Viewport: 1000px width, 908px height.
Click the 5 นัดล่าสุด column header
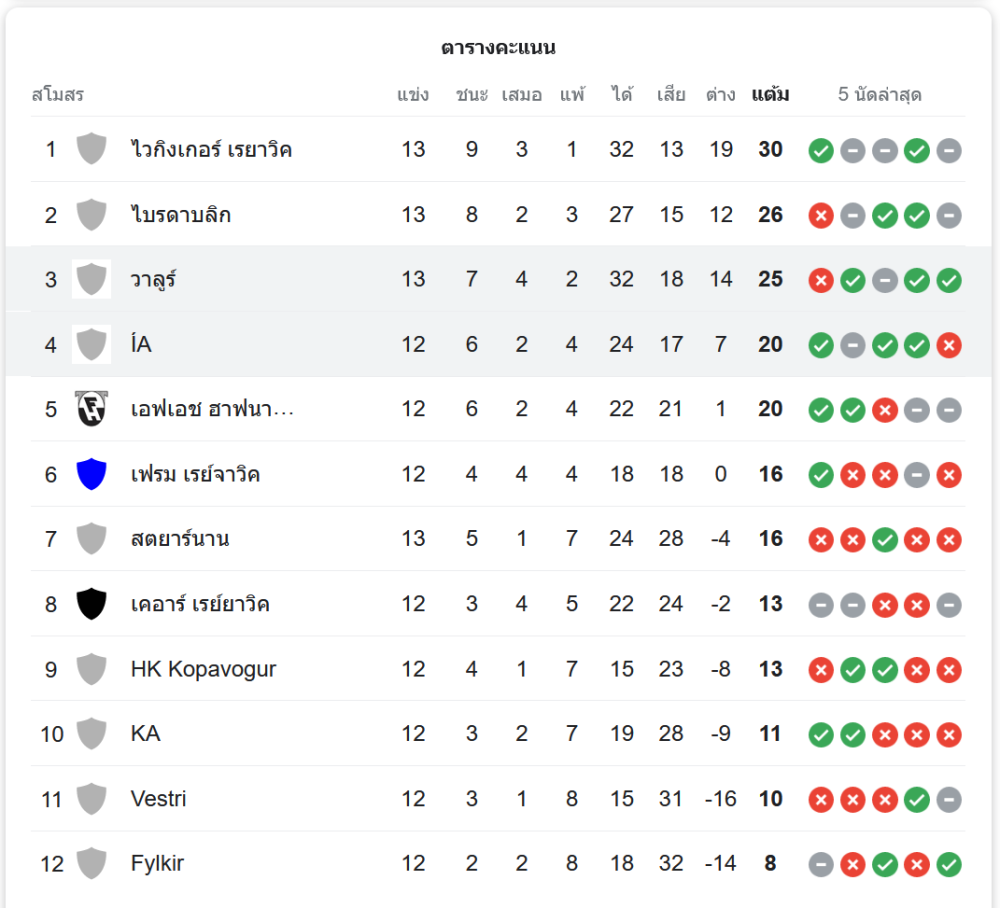point(879,95)
